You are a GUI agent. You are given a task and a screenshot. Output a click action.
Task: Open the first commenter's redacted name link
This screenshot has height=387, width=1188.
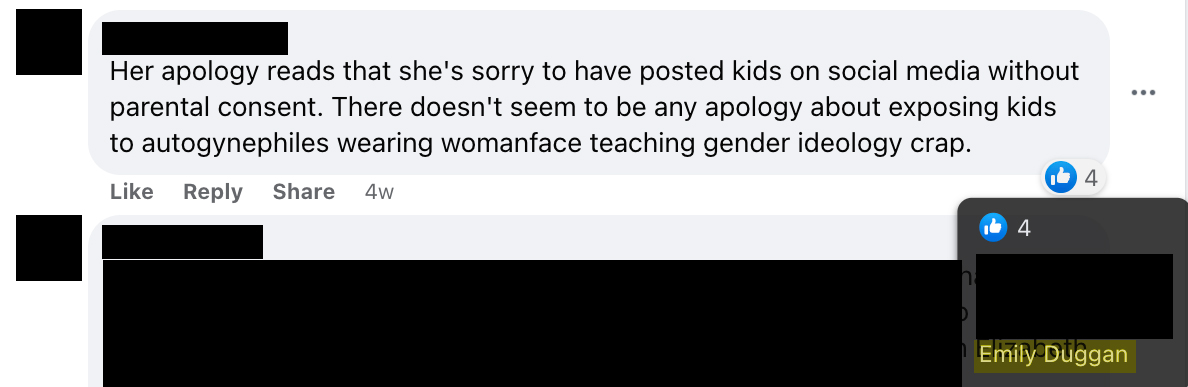(x=195, y=39)
